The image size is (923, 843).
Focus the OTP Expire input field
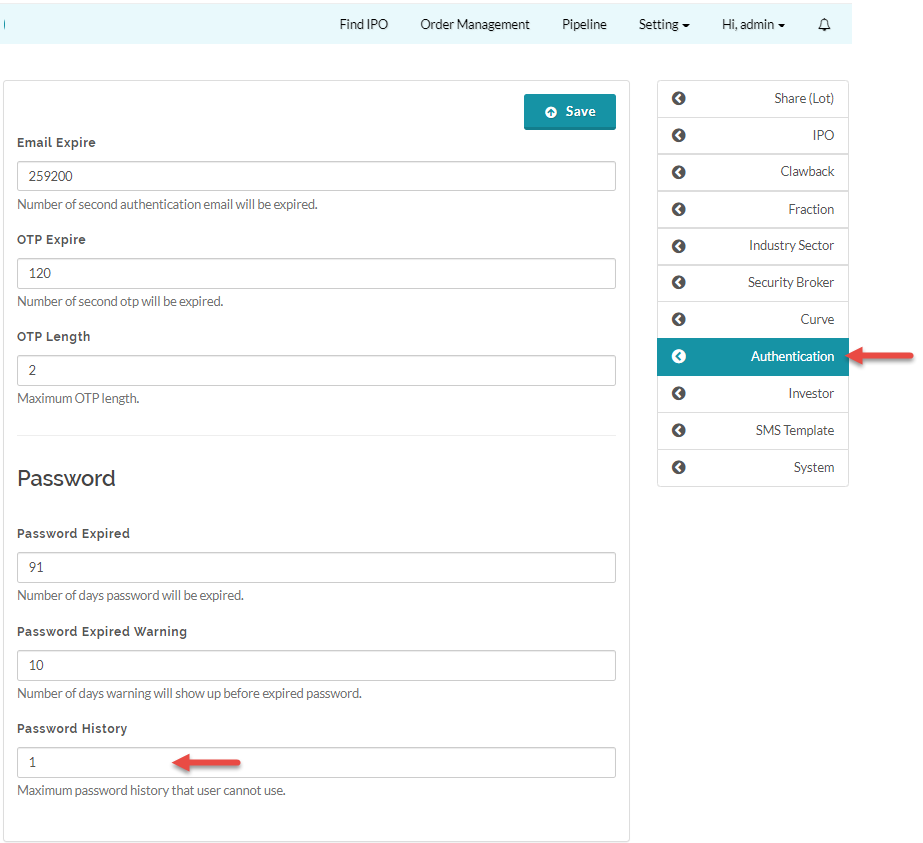316,273
